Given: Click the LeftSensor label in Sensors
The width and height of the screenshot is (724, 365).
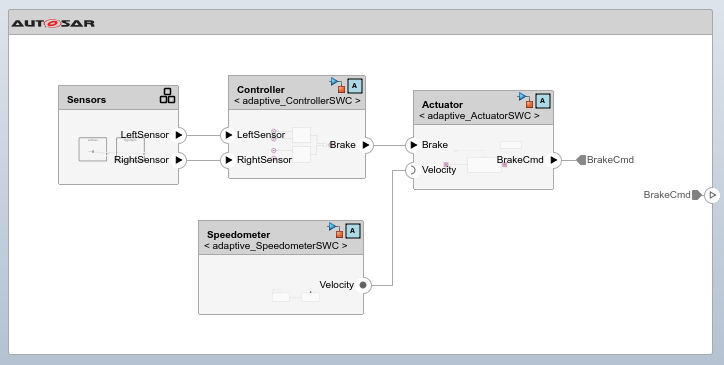Looking at the screenshot, I should tap(145, 135).
